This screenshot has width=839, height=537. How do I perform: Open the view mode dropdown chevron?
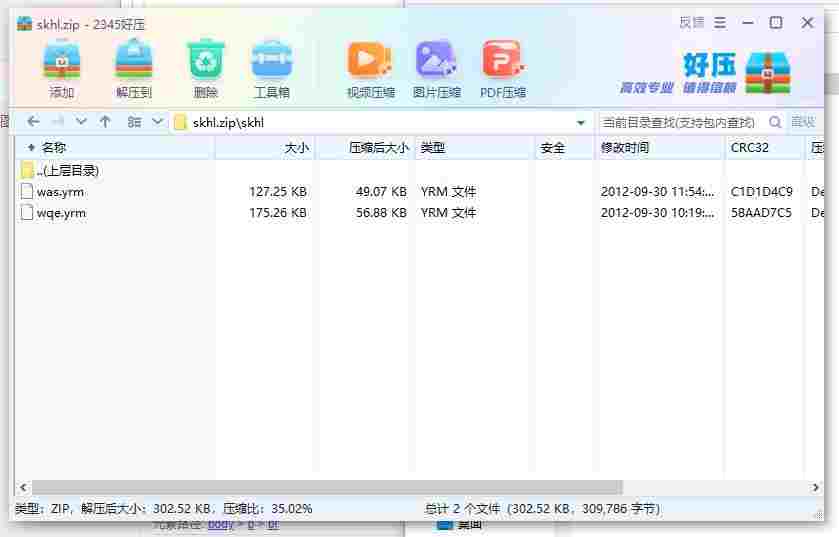point(157,122)
